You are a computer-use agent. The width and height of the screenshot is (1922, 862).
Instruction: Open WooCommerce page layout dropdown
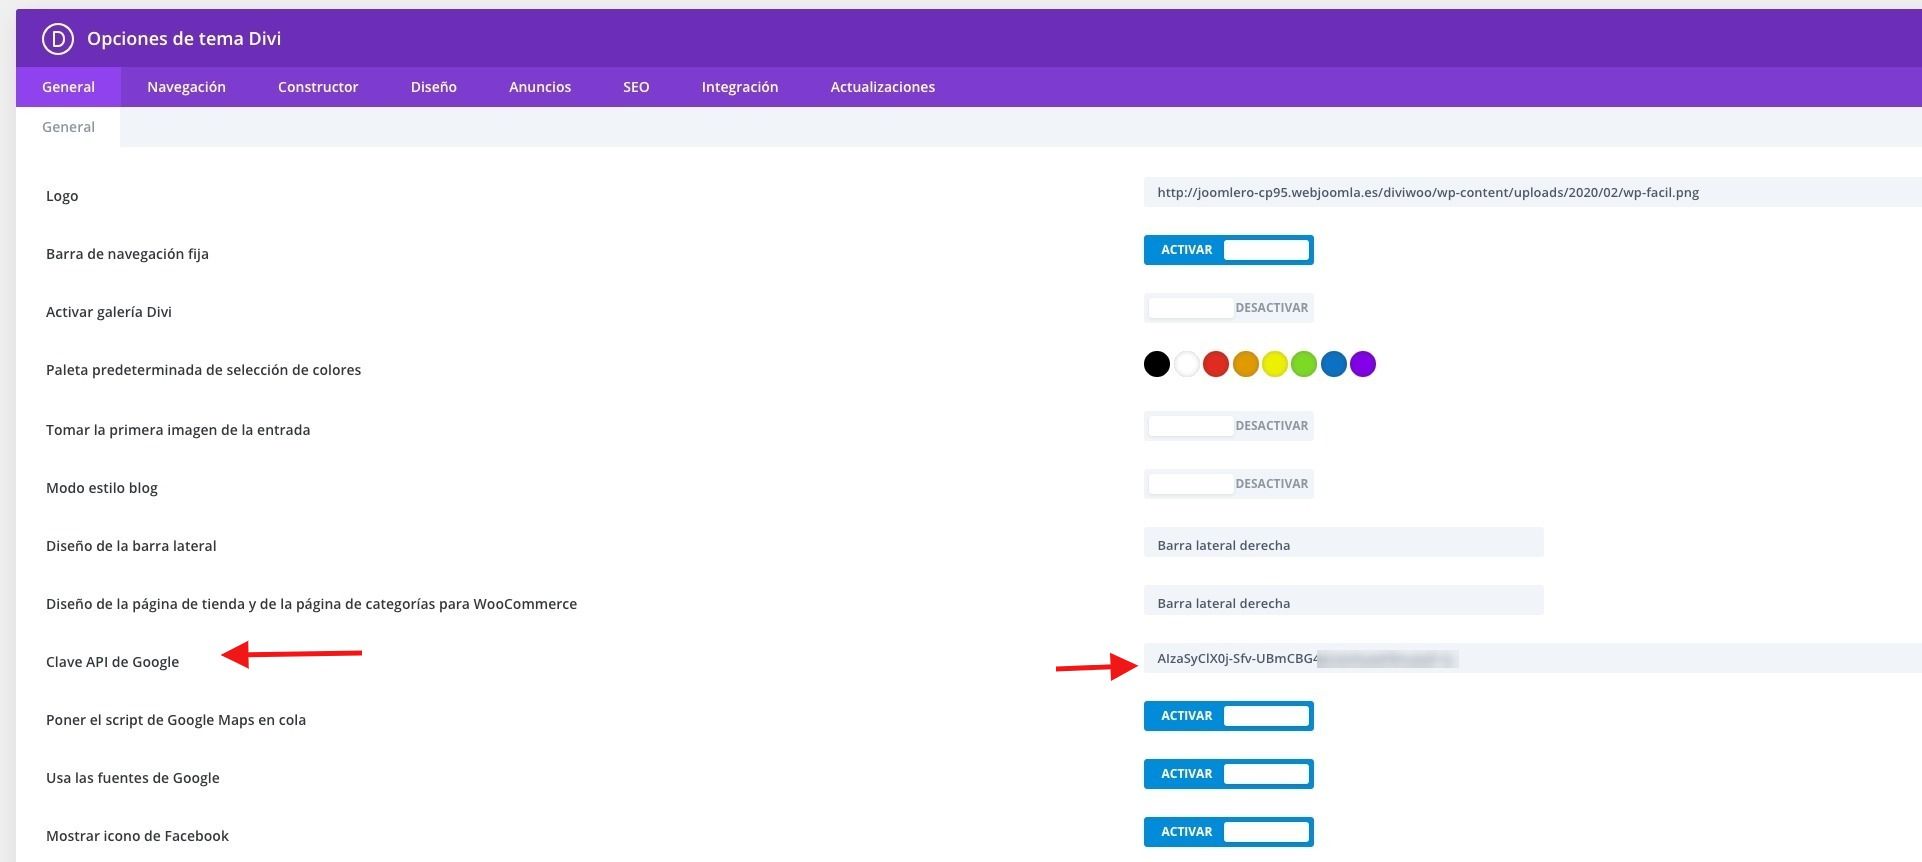[x=1344, y=600]
